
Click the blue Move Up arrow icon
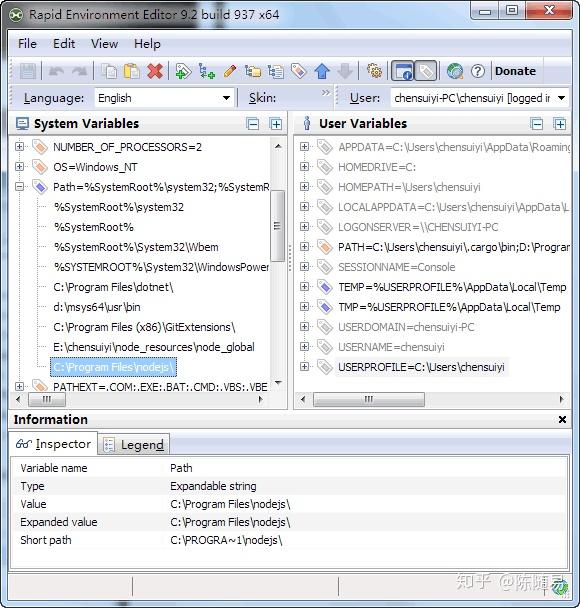322,71
